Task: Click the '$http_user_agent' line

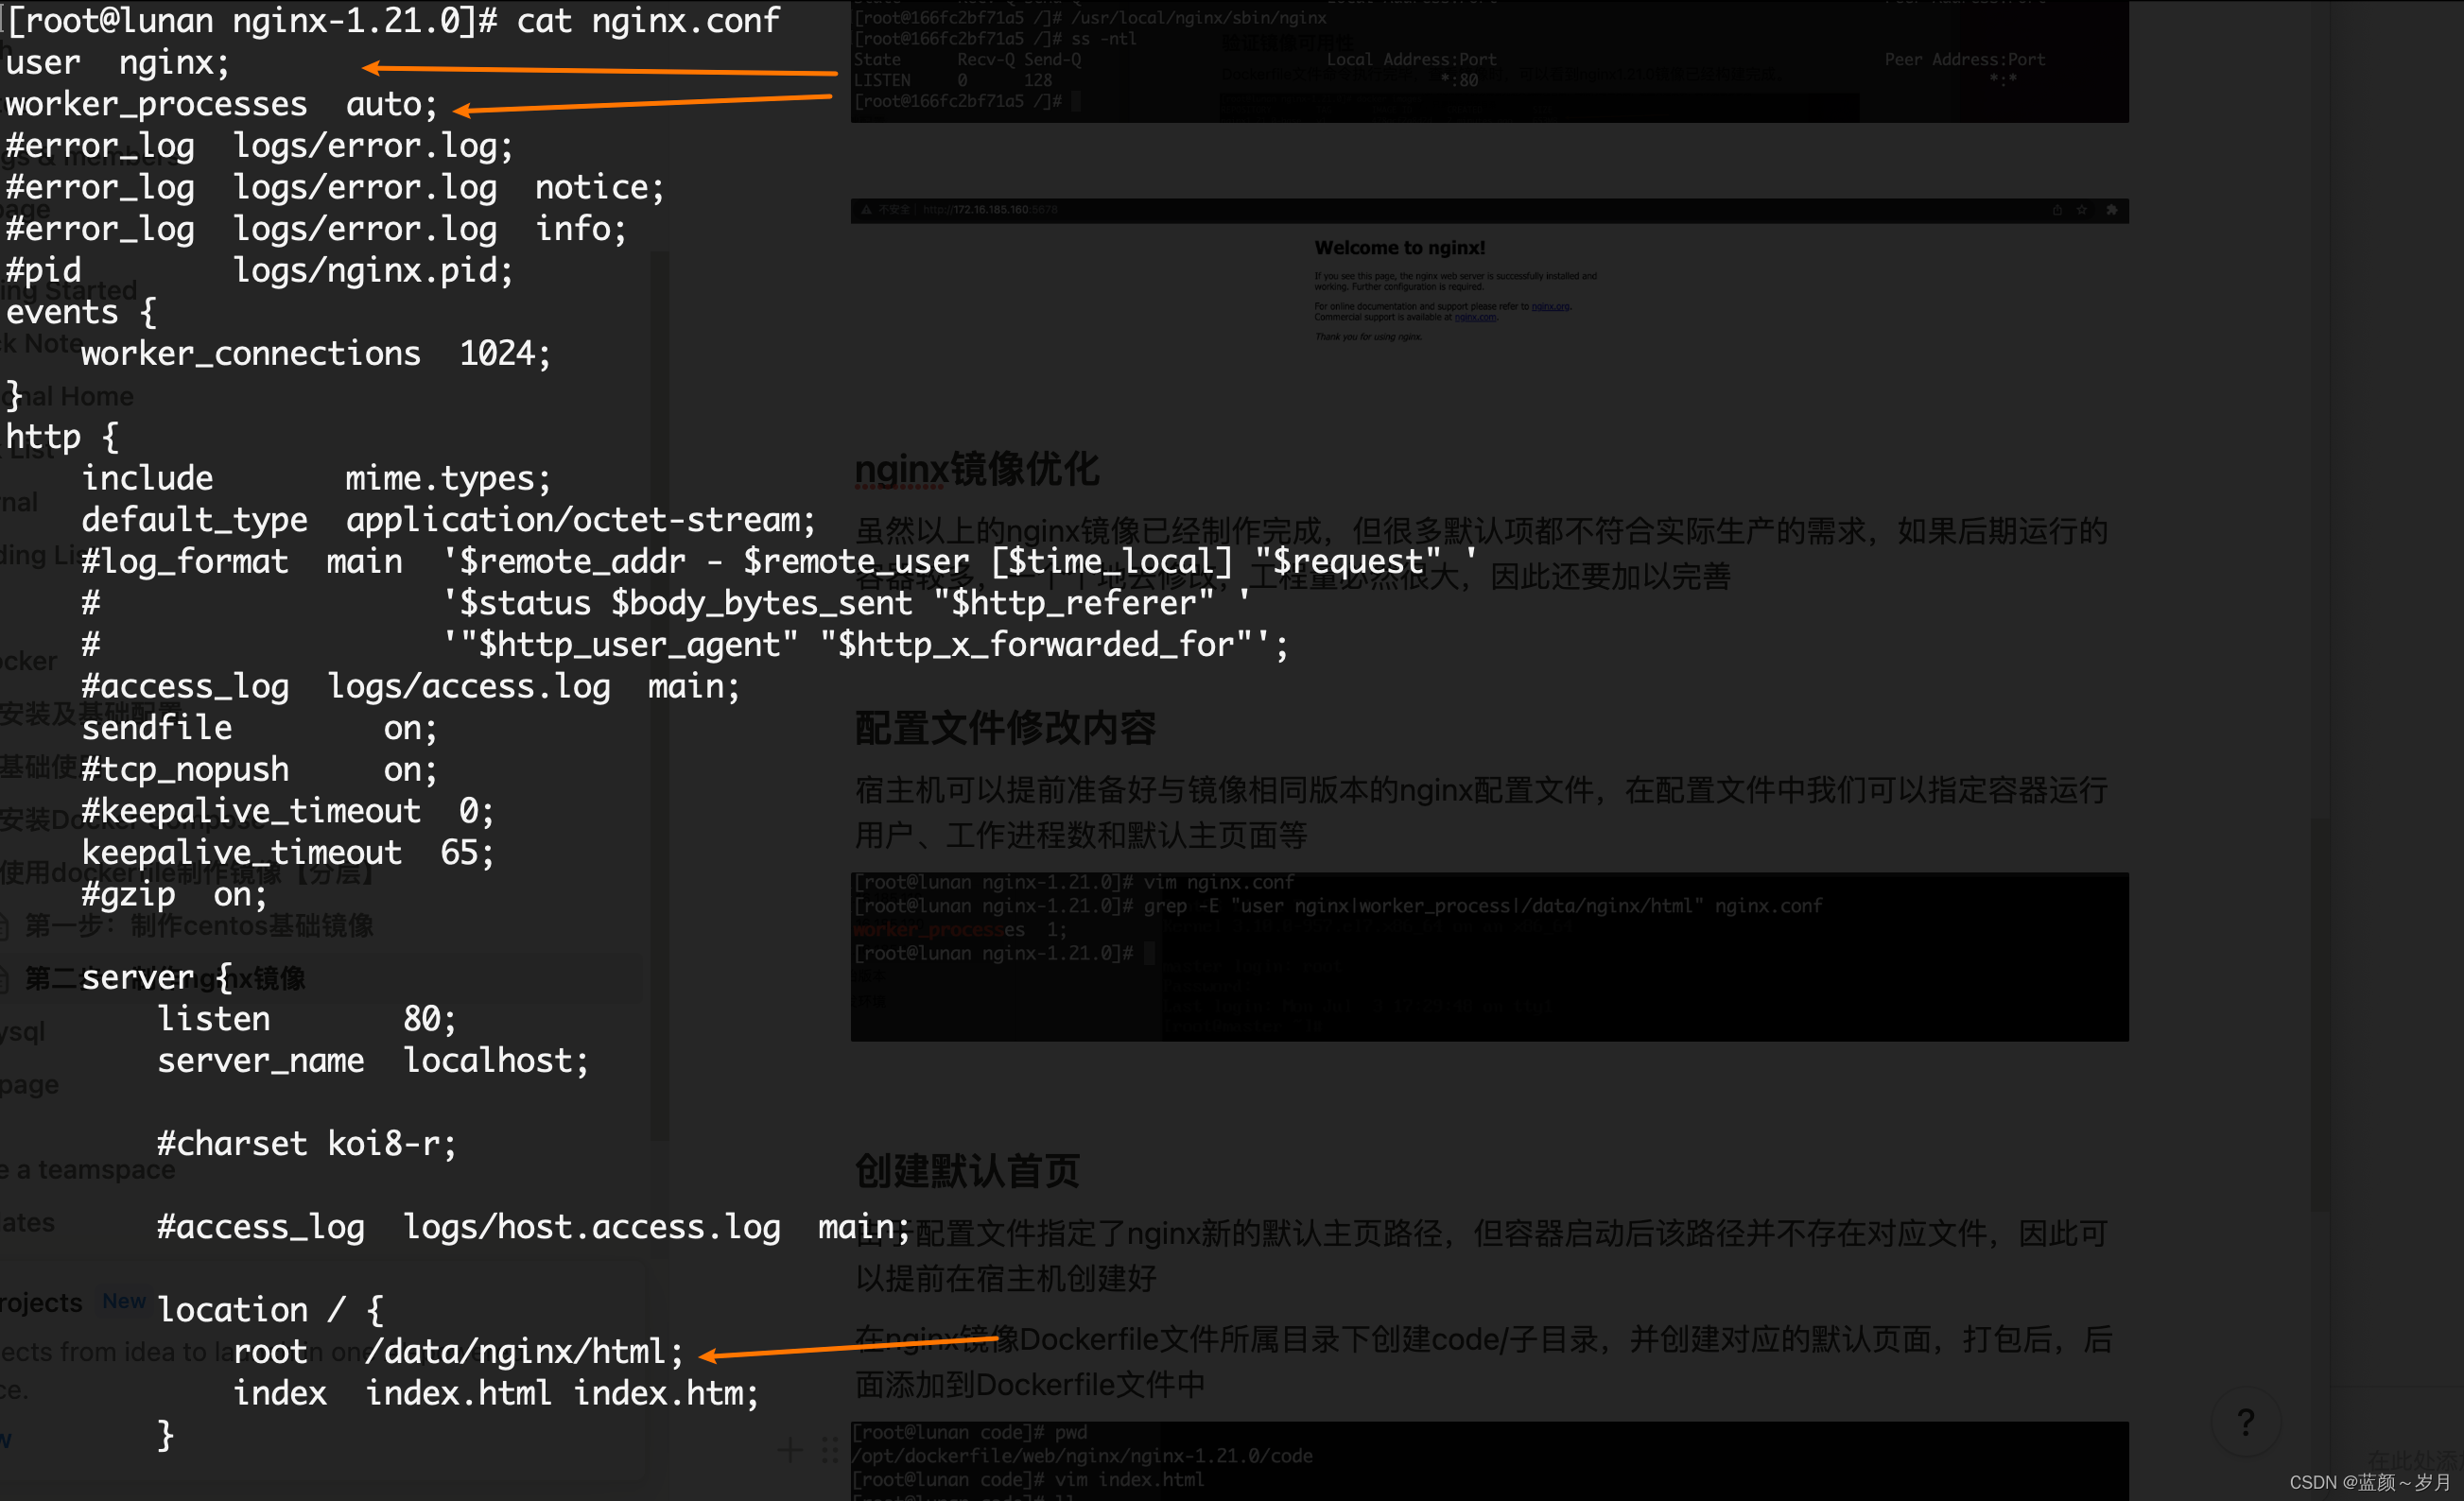Action: [x=685, y=644]
